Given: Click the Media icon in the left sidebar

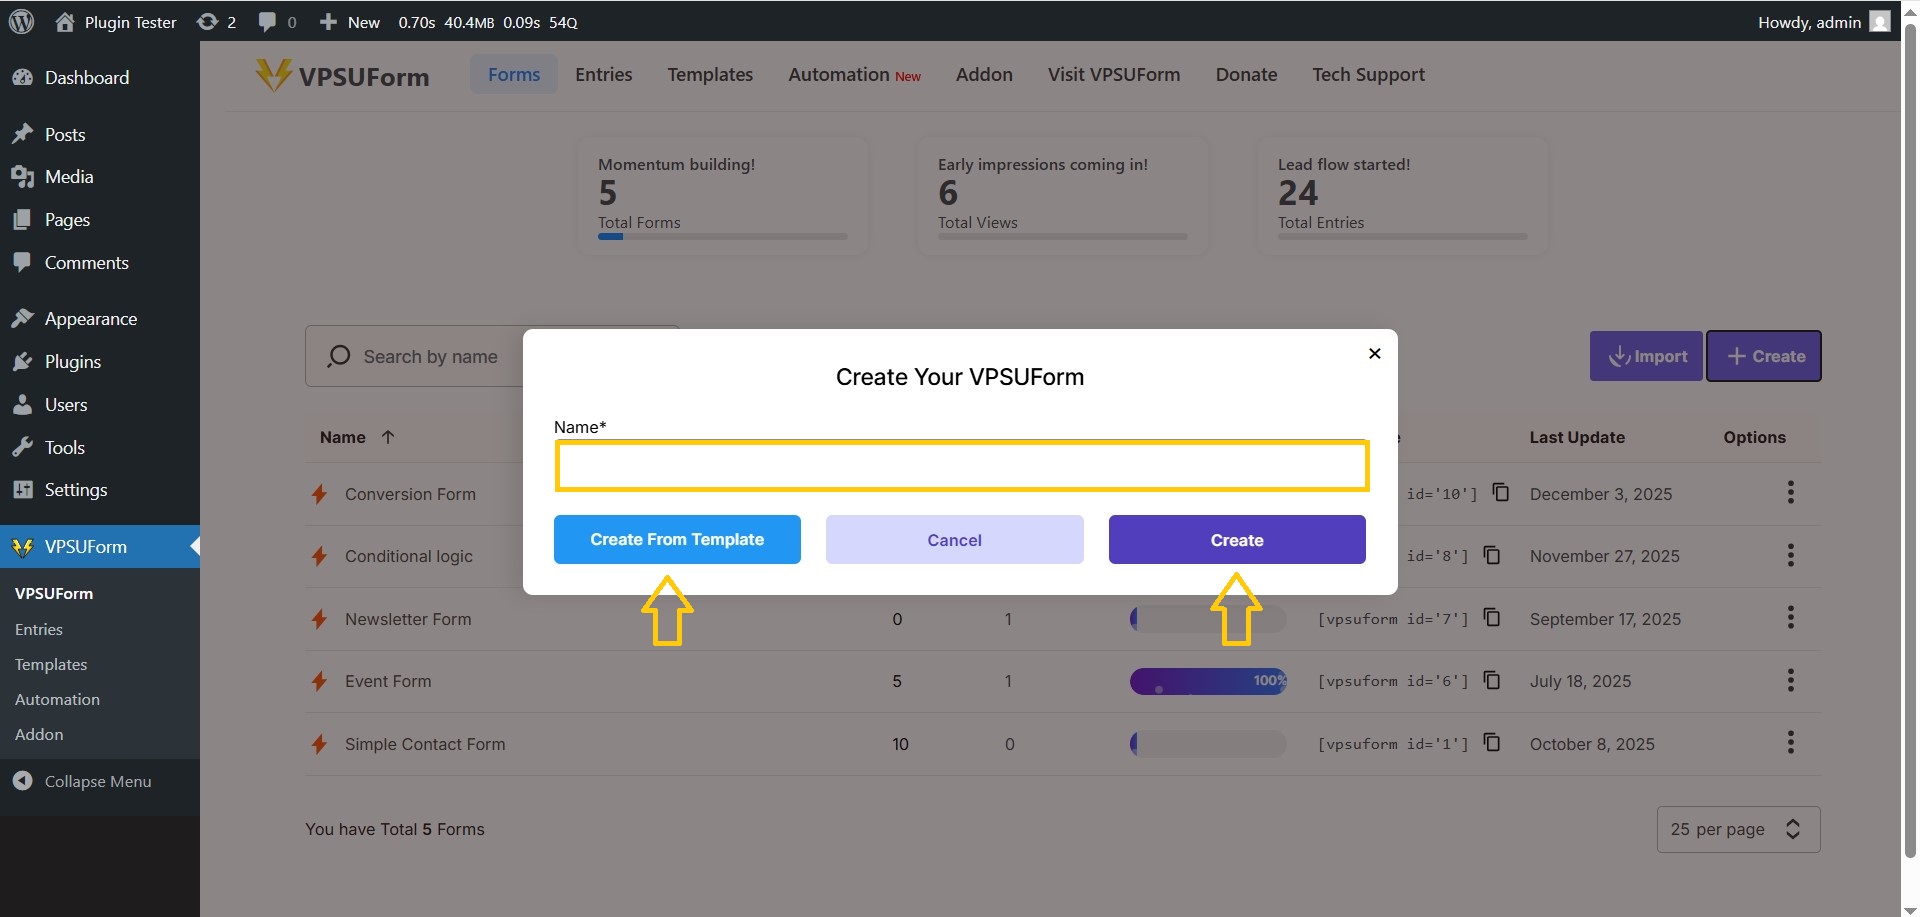Looking at the screenshot, I should point(23,176).
